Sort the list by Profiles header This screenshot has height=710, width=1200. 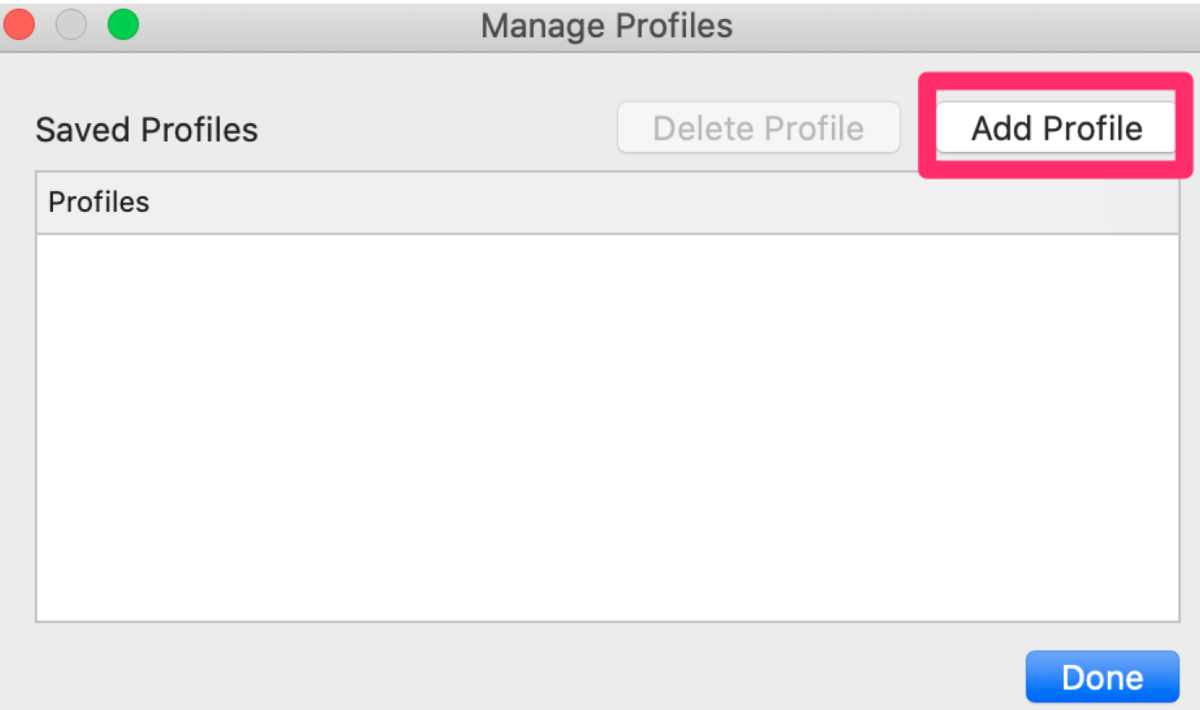tap(607, 203)
